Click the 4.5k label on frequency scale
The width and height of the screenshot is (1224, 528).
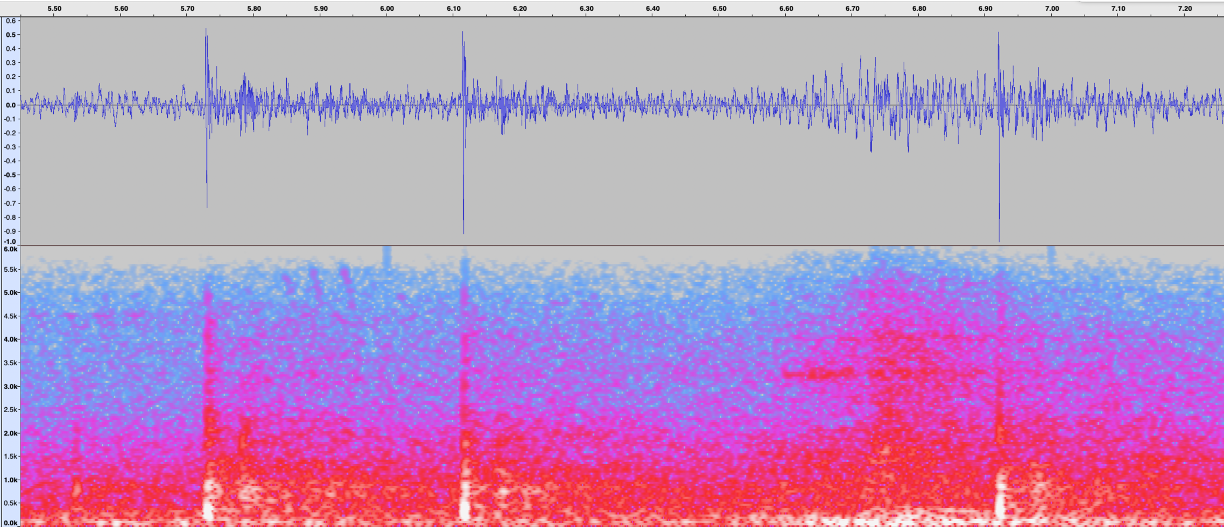click(11, 316)
